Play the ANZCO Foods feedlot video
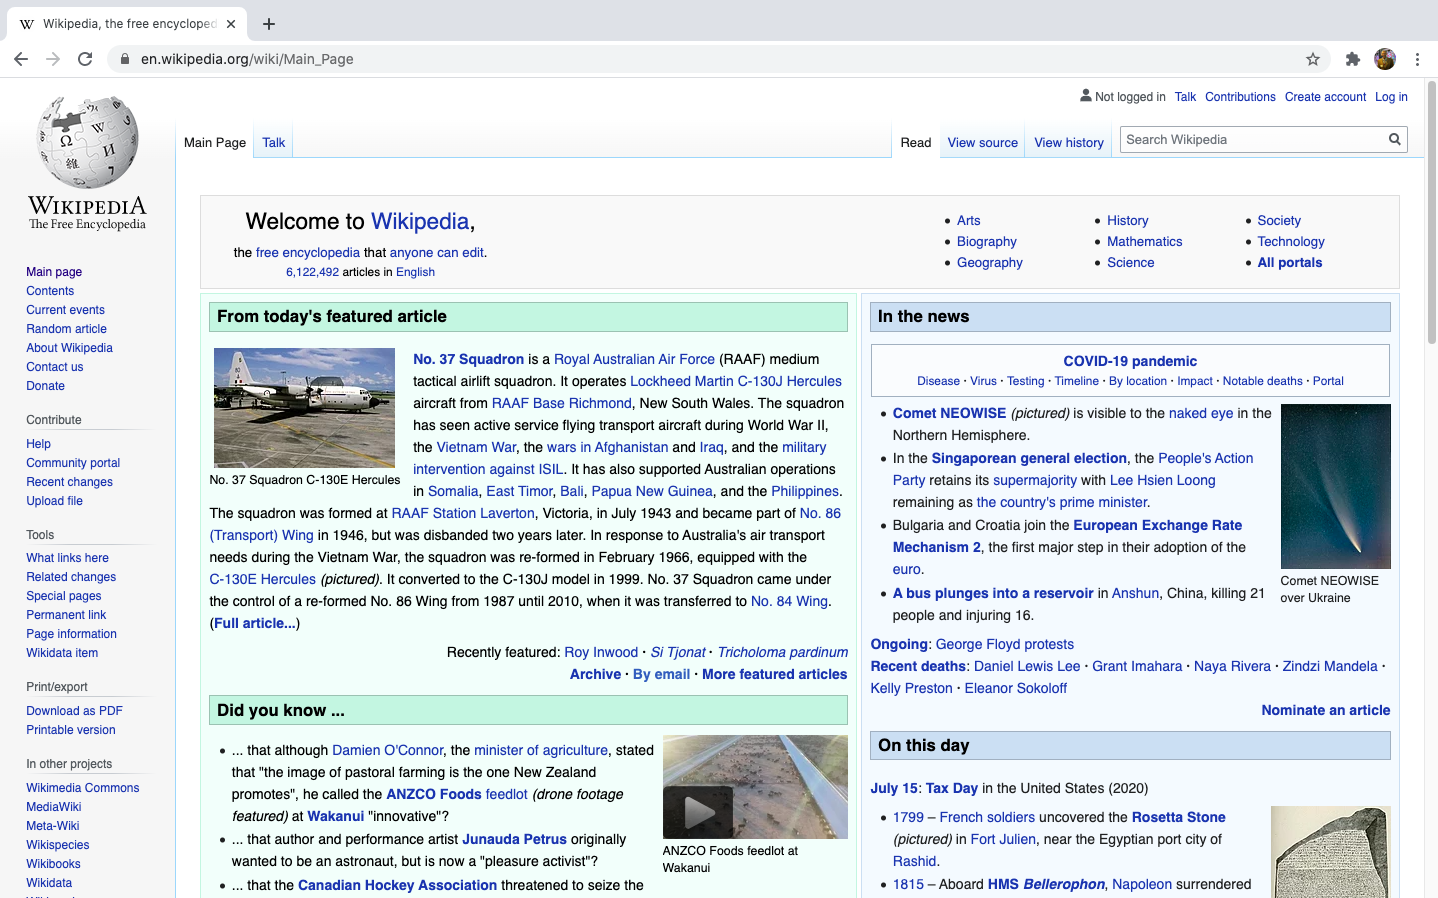The height and width of the screenshot is (898, 1438). pos(698,812)
